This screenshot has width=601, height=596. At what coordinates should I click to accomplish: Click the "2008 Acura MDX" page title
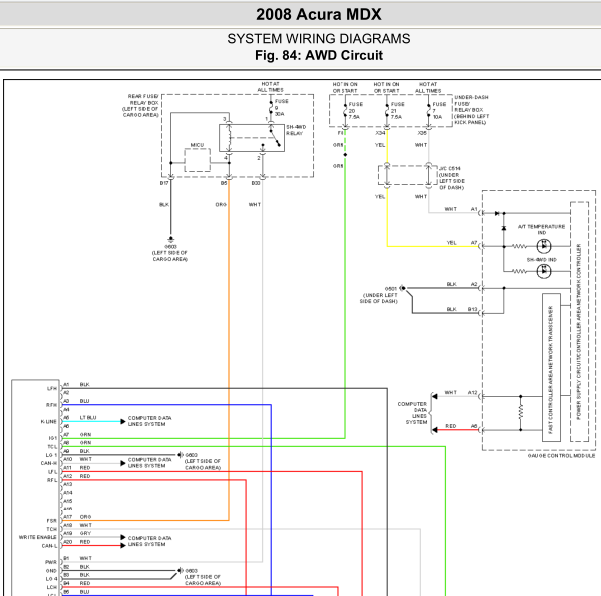(319, 15)
